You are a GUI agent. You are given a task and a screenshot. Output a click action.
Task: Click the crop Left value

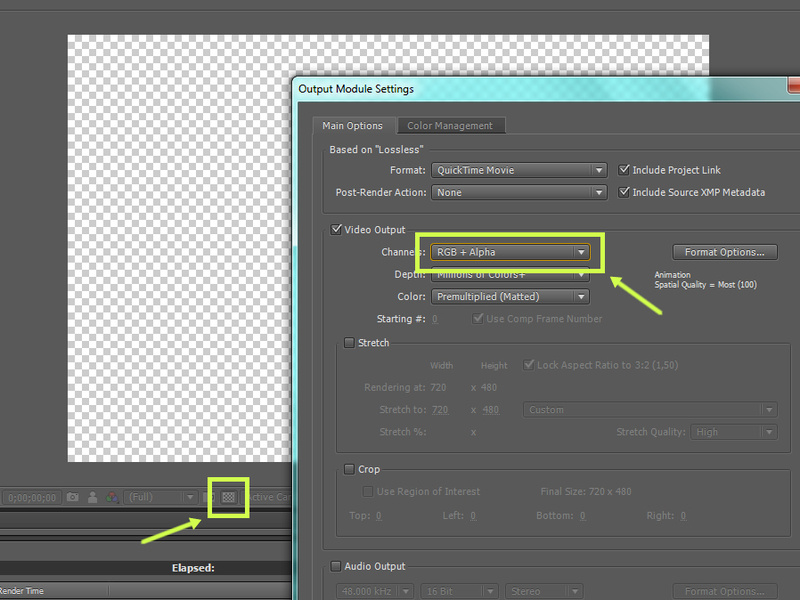click(473, 516)
